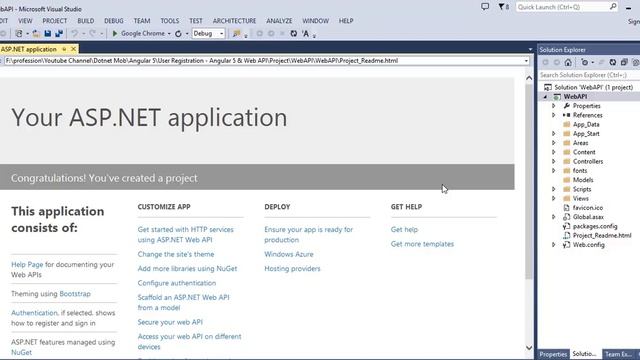640x360 pixels.
Task: Select the Models folder in Solution Explorer
Action: pos(583,180)
